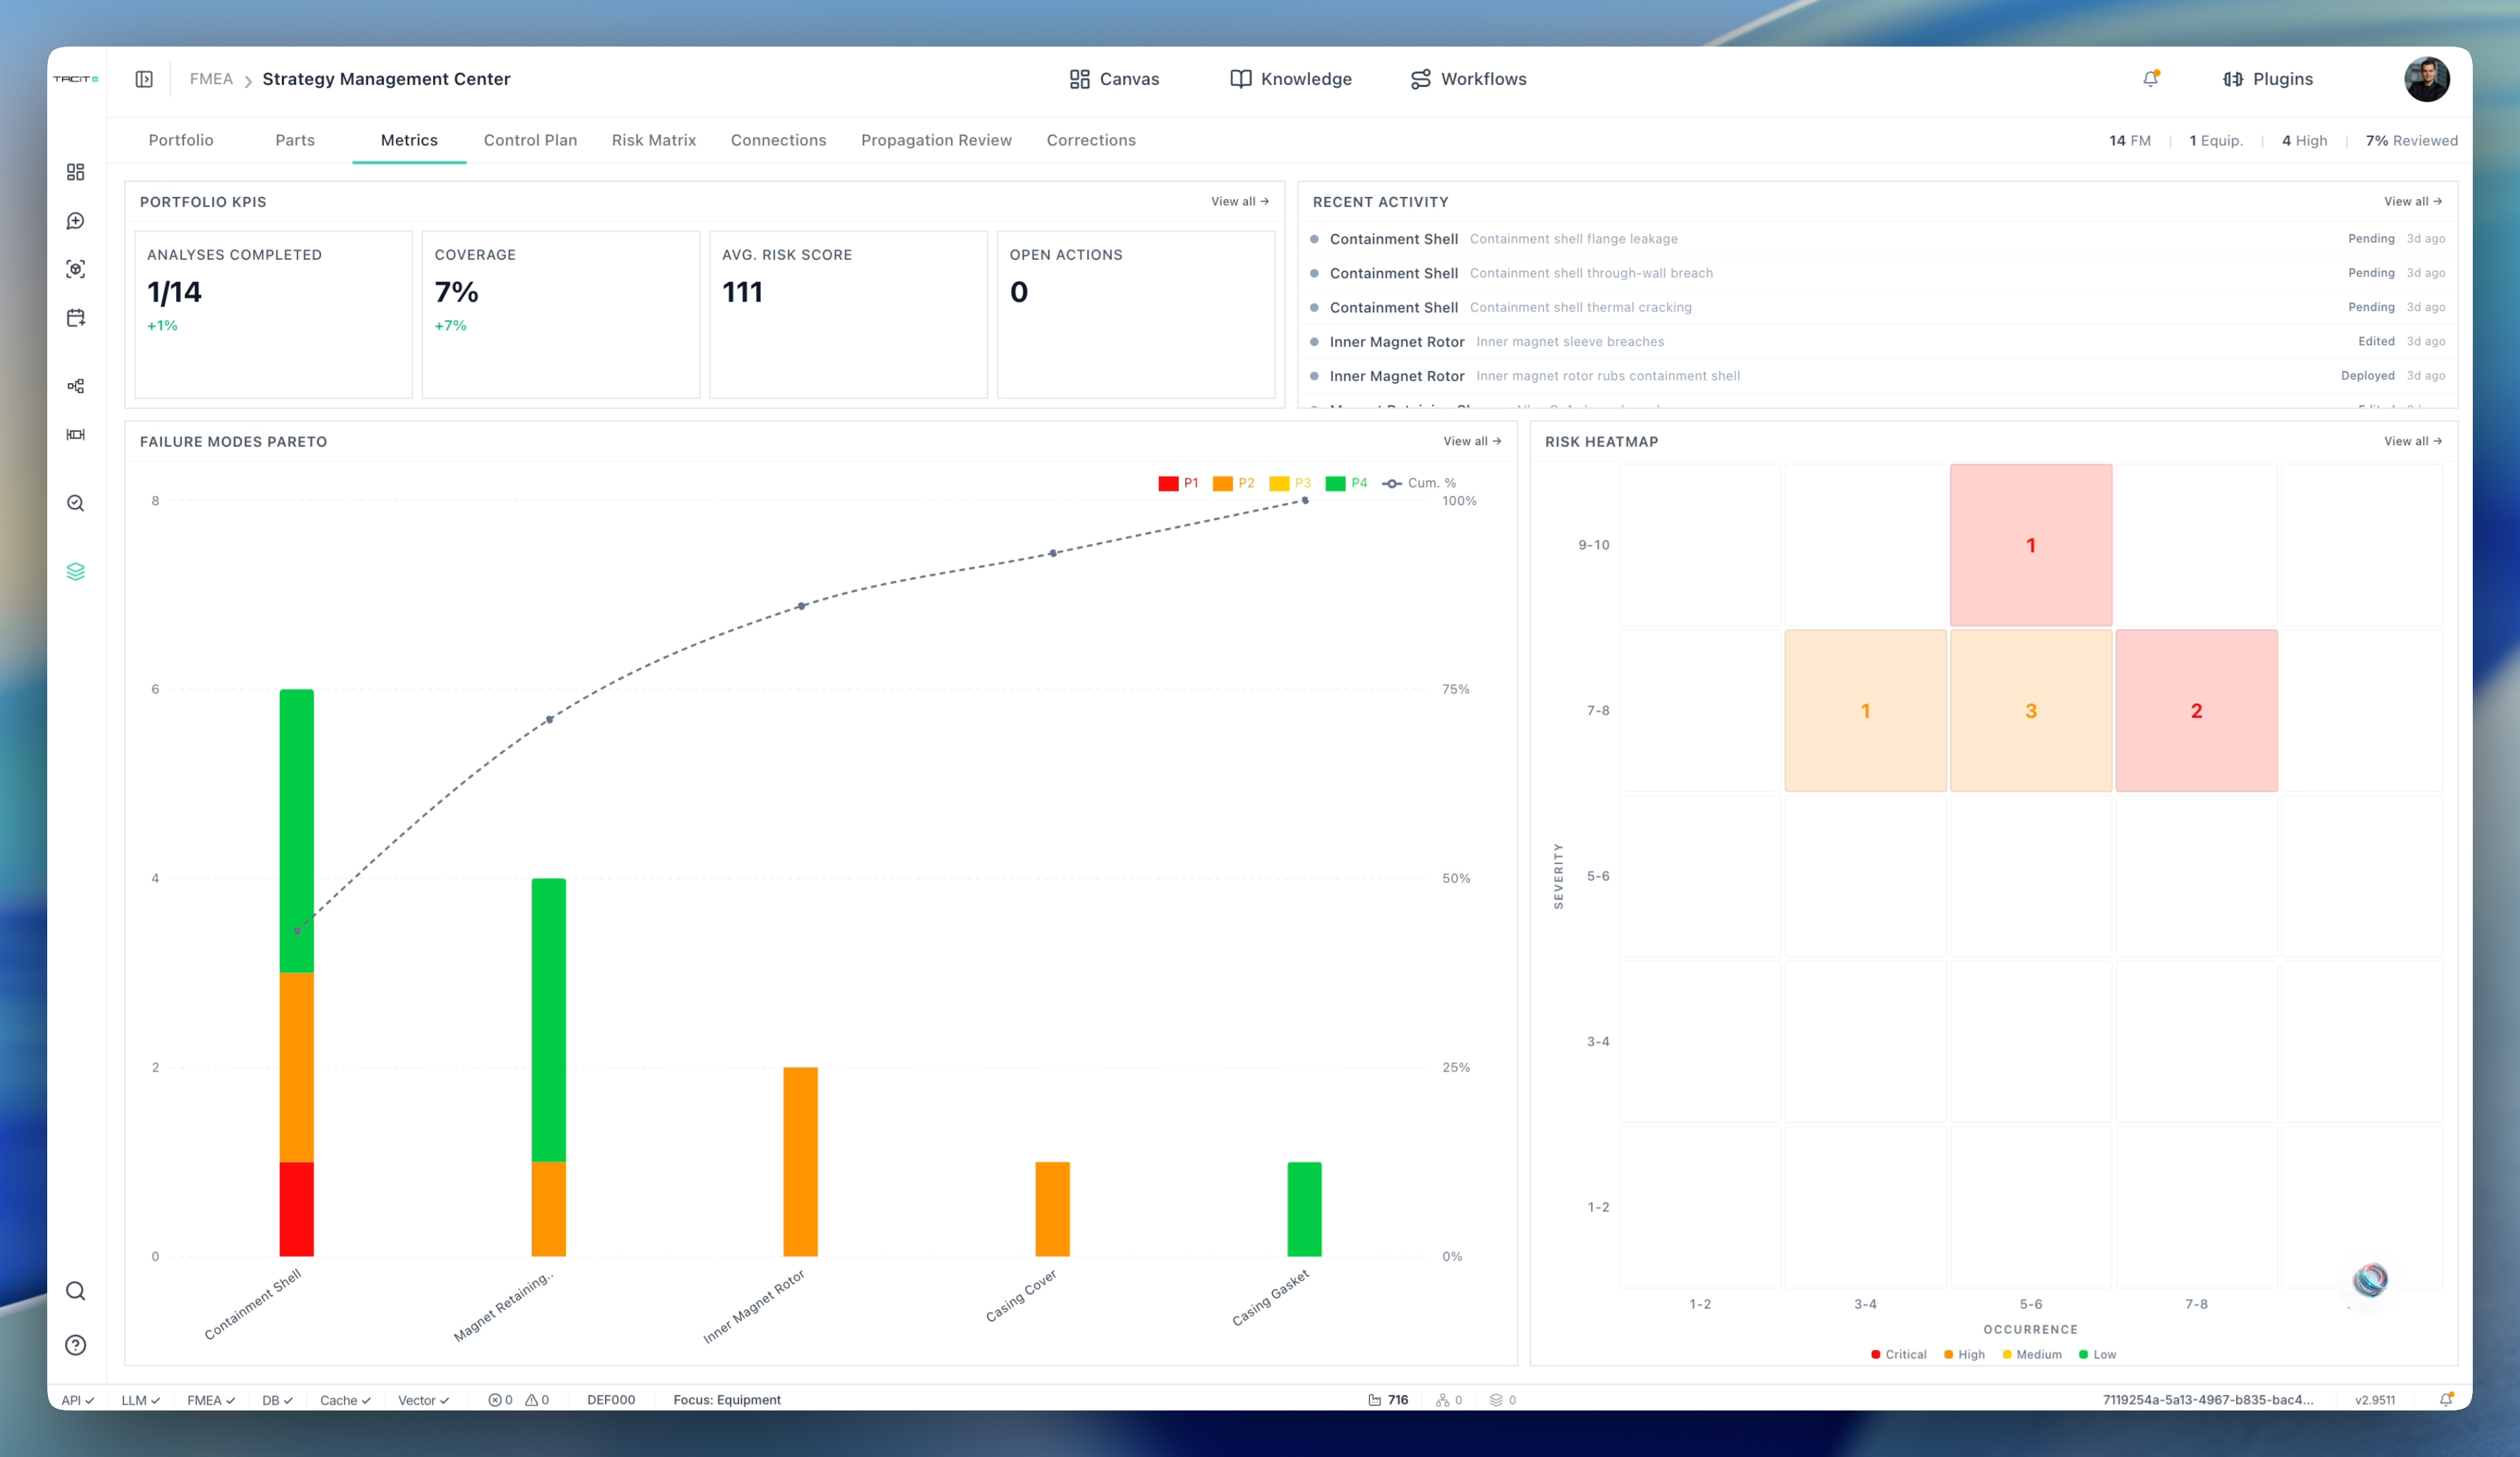Screen dimensions: 2520x1457
Task: Open the user profile avatar
Action: pos(2426,79)
